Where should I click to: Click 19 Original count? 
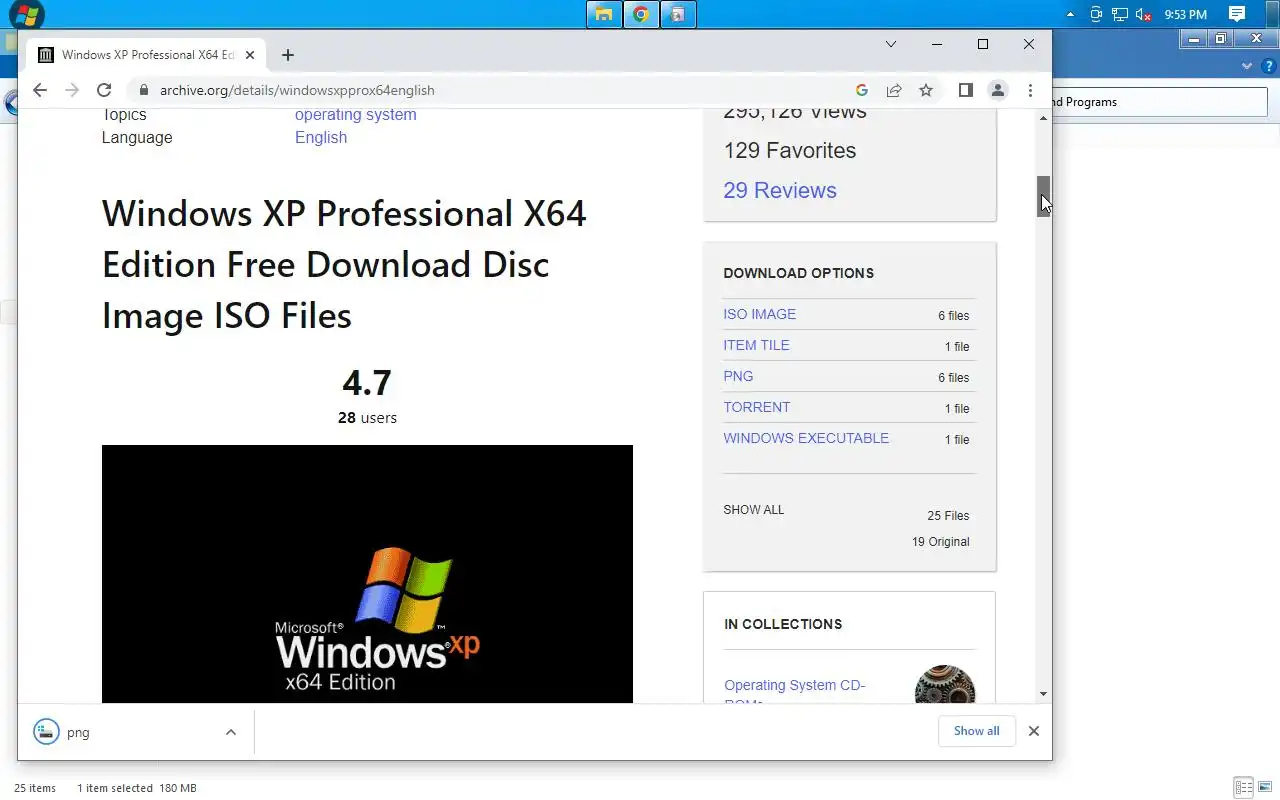940,542
